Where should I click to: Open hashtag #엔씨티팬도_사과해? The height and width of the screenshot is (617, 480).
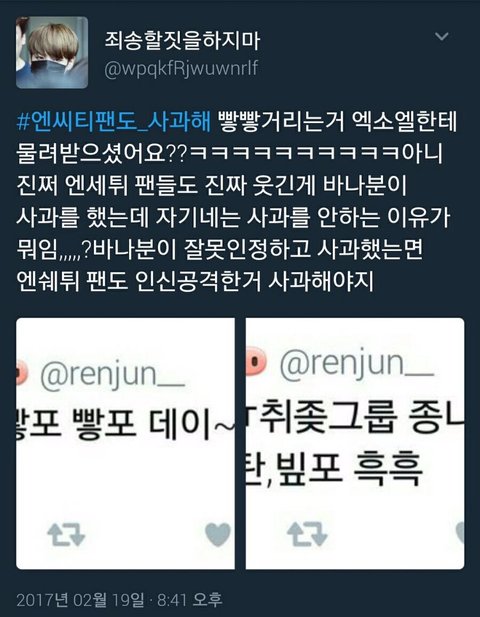(x=114, y=122)
